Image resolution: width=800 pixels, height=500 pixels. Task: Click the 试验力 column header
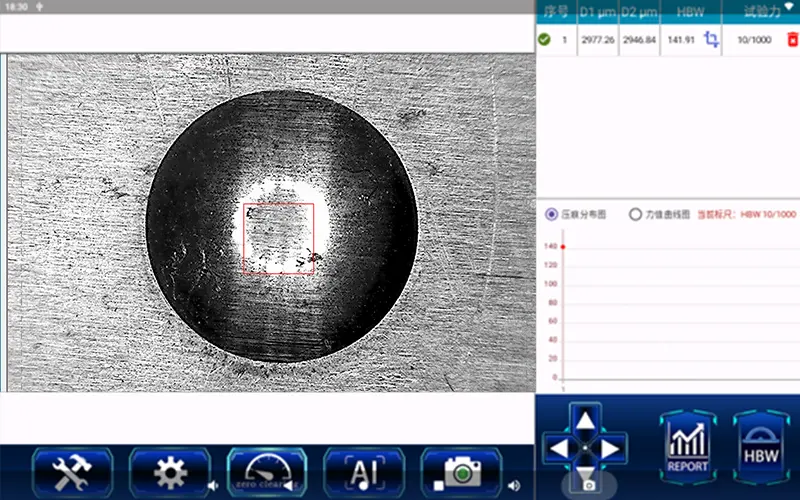pyautogui.click(x=764, y=12)
